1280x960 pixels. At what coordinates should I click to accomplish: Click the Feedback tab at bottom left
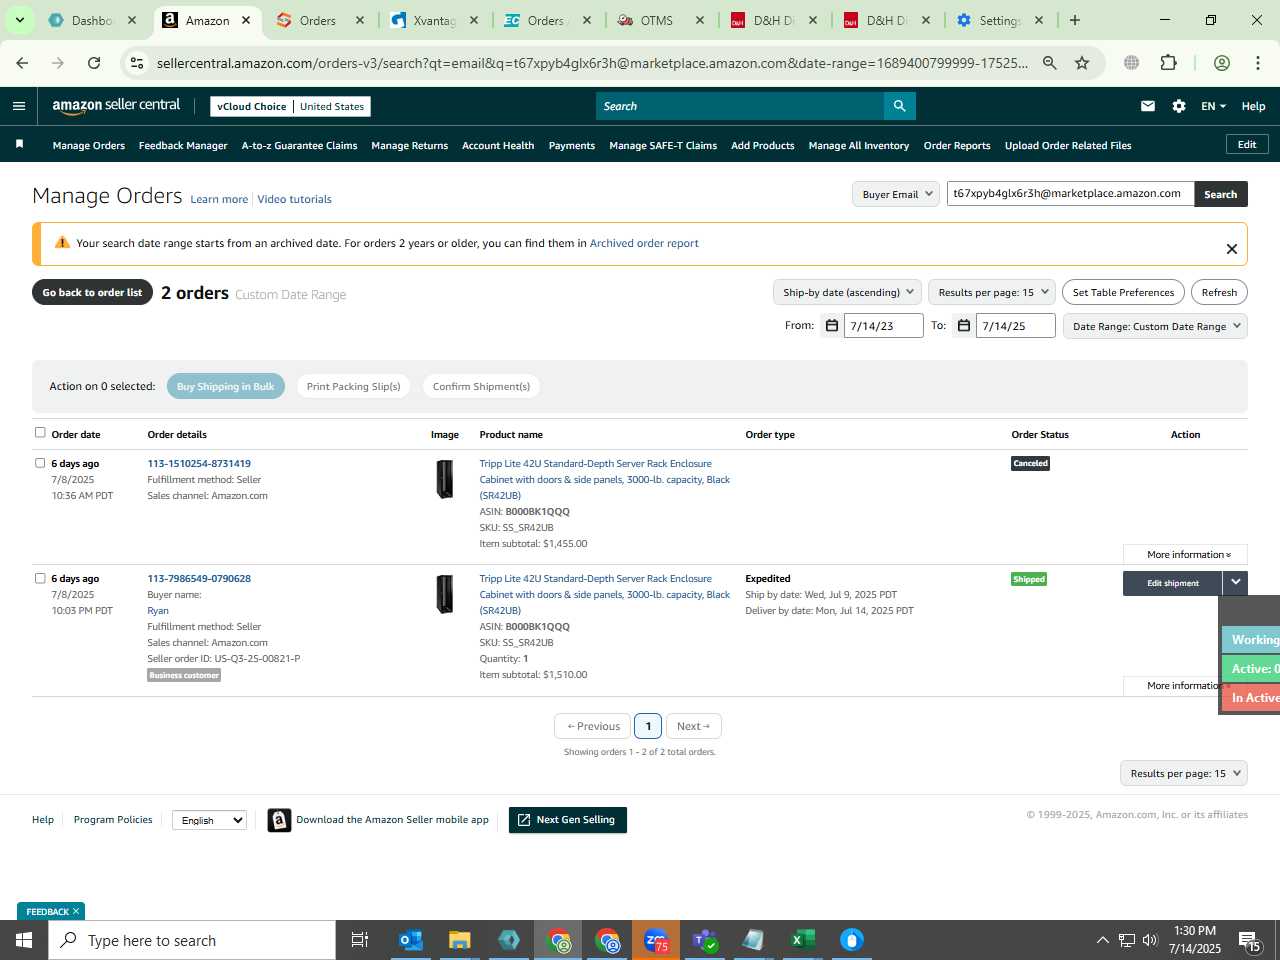(51, 911)
